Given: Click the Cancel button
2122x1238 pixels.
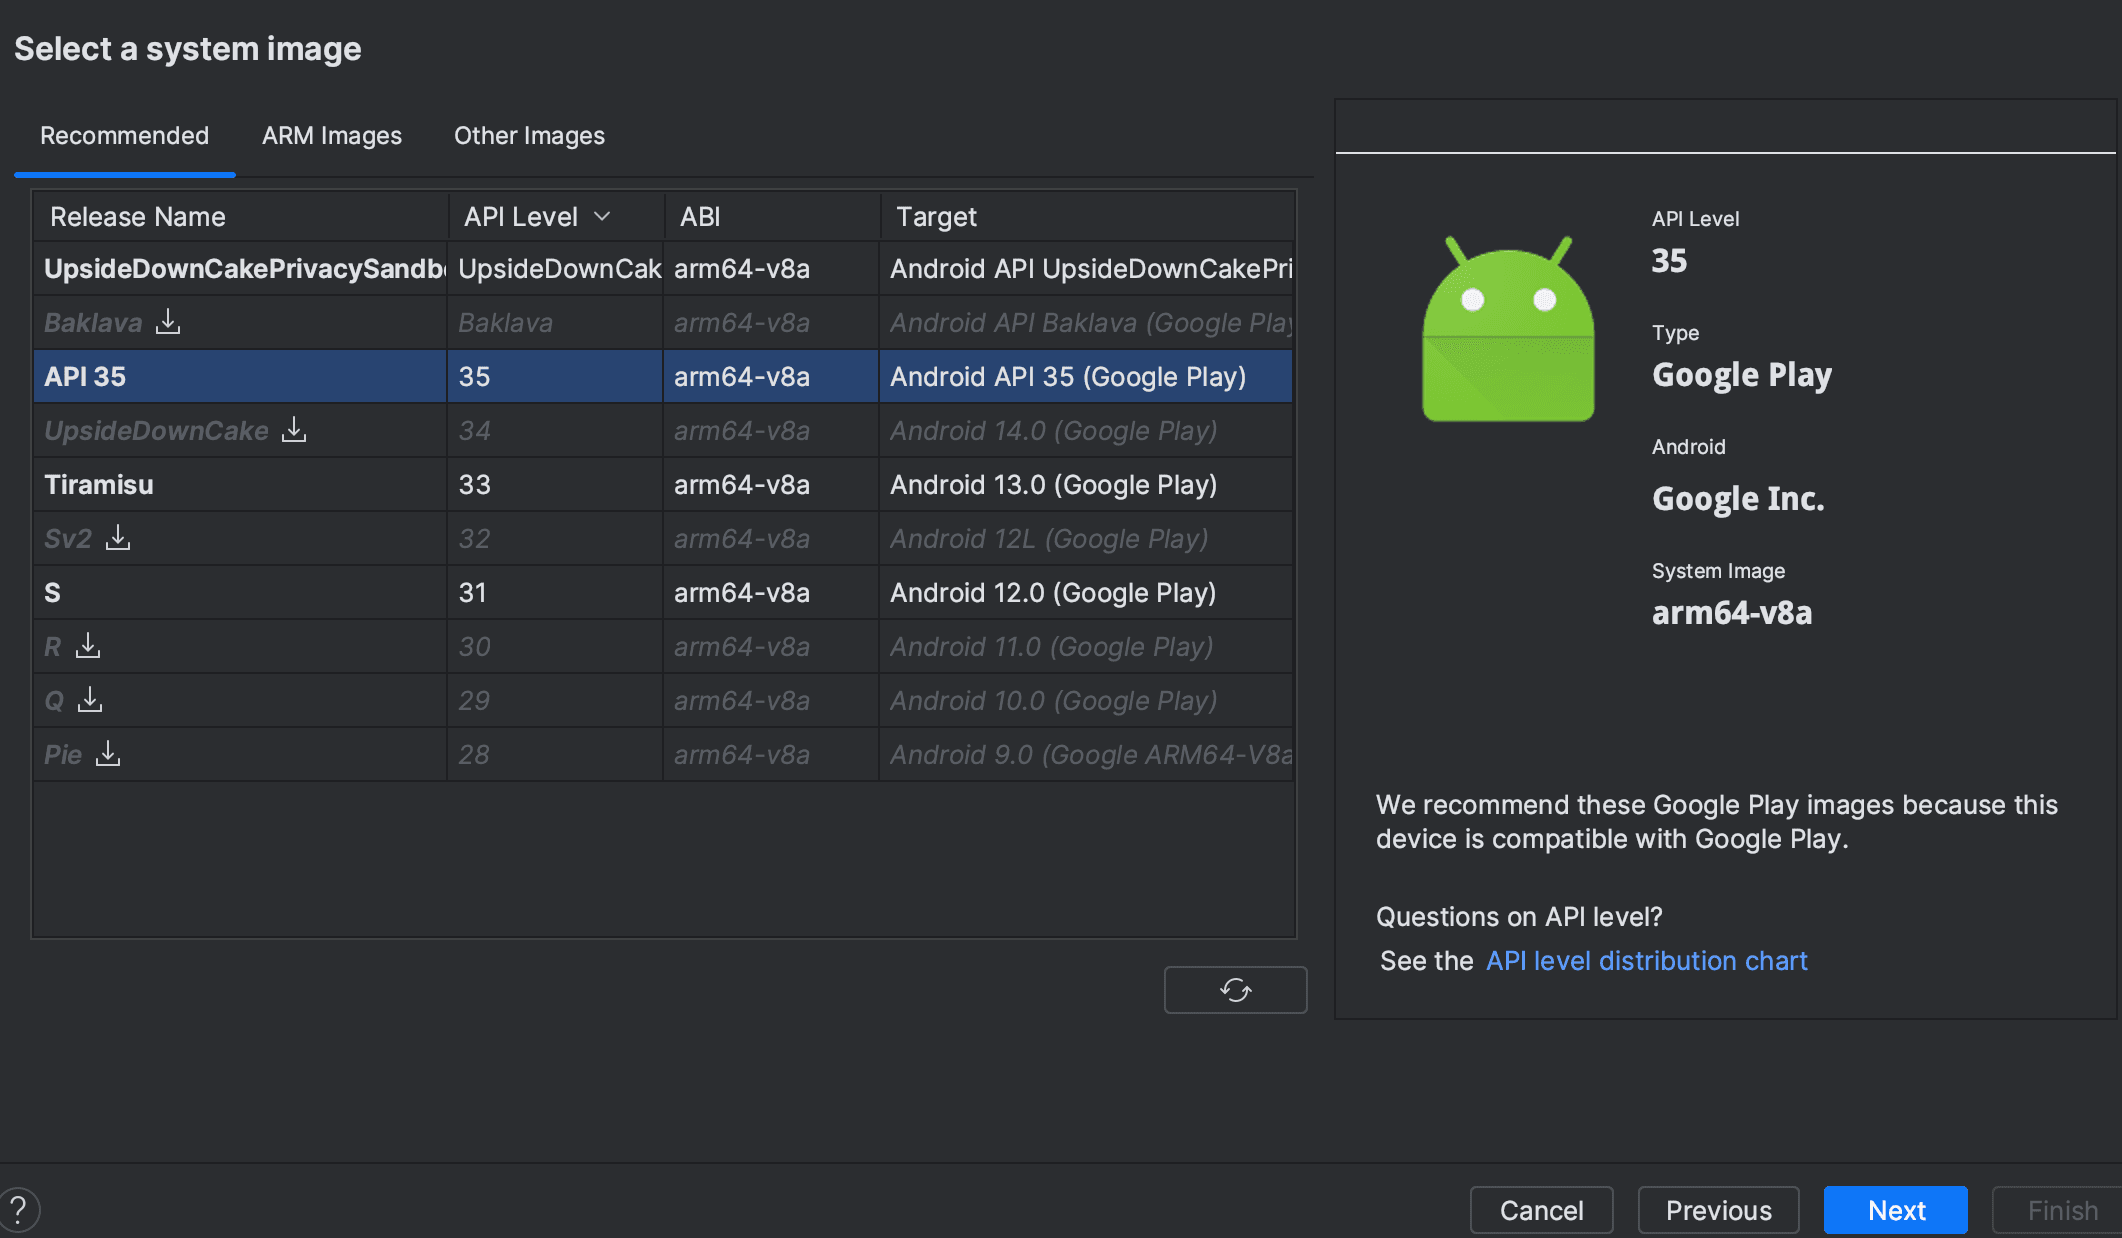Looking at the screenshot, I should click(x=1541, y=1210).
